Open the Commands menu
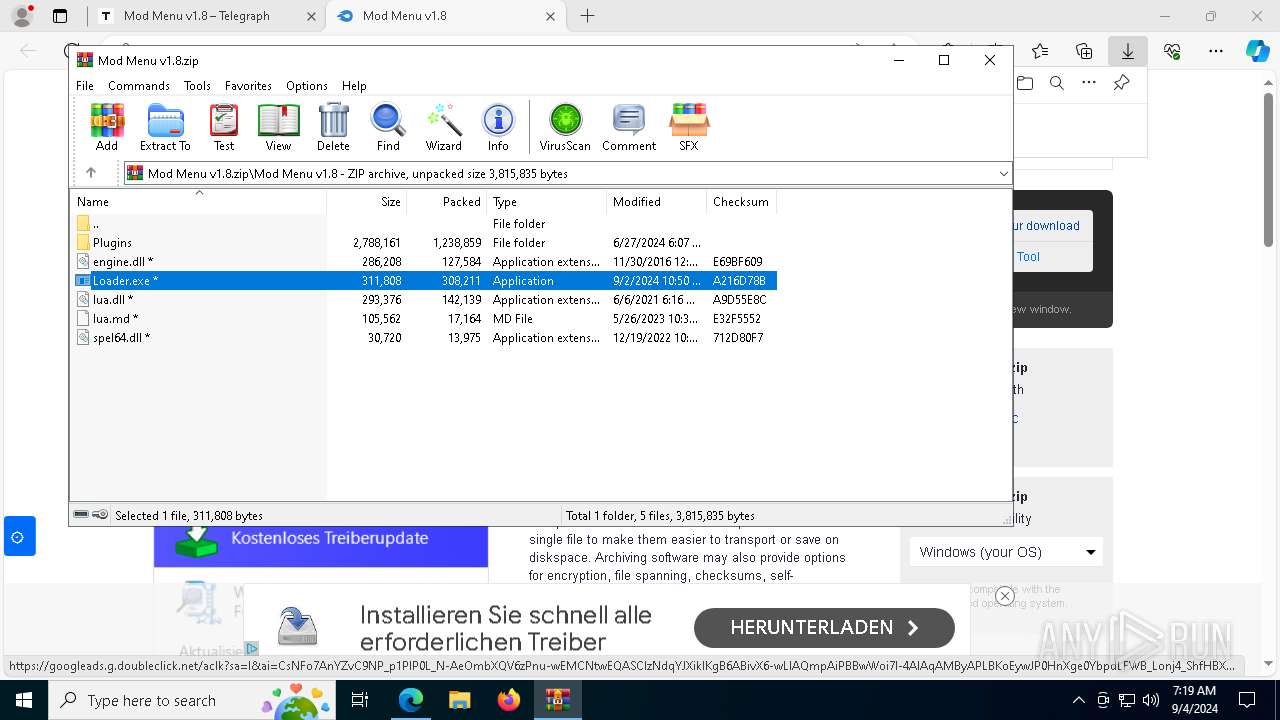Image resolution: width=1280 pixels, height=720 pixels. tap(139, 86)
